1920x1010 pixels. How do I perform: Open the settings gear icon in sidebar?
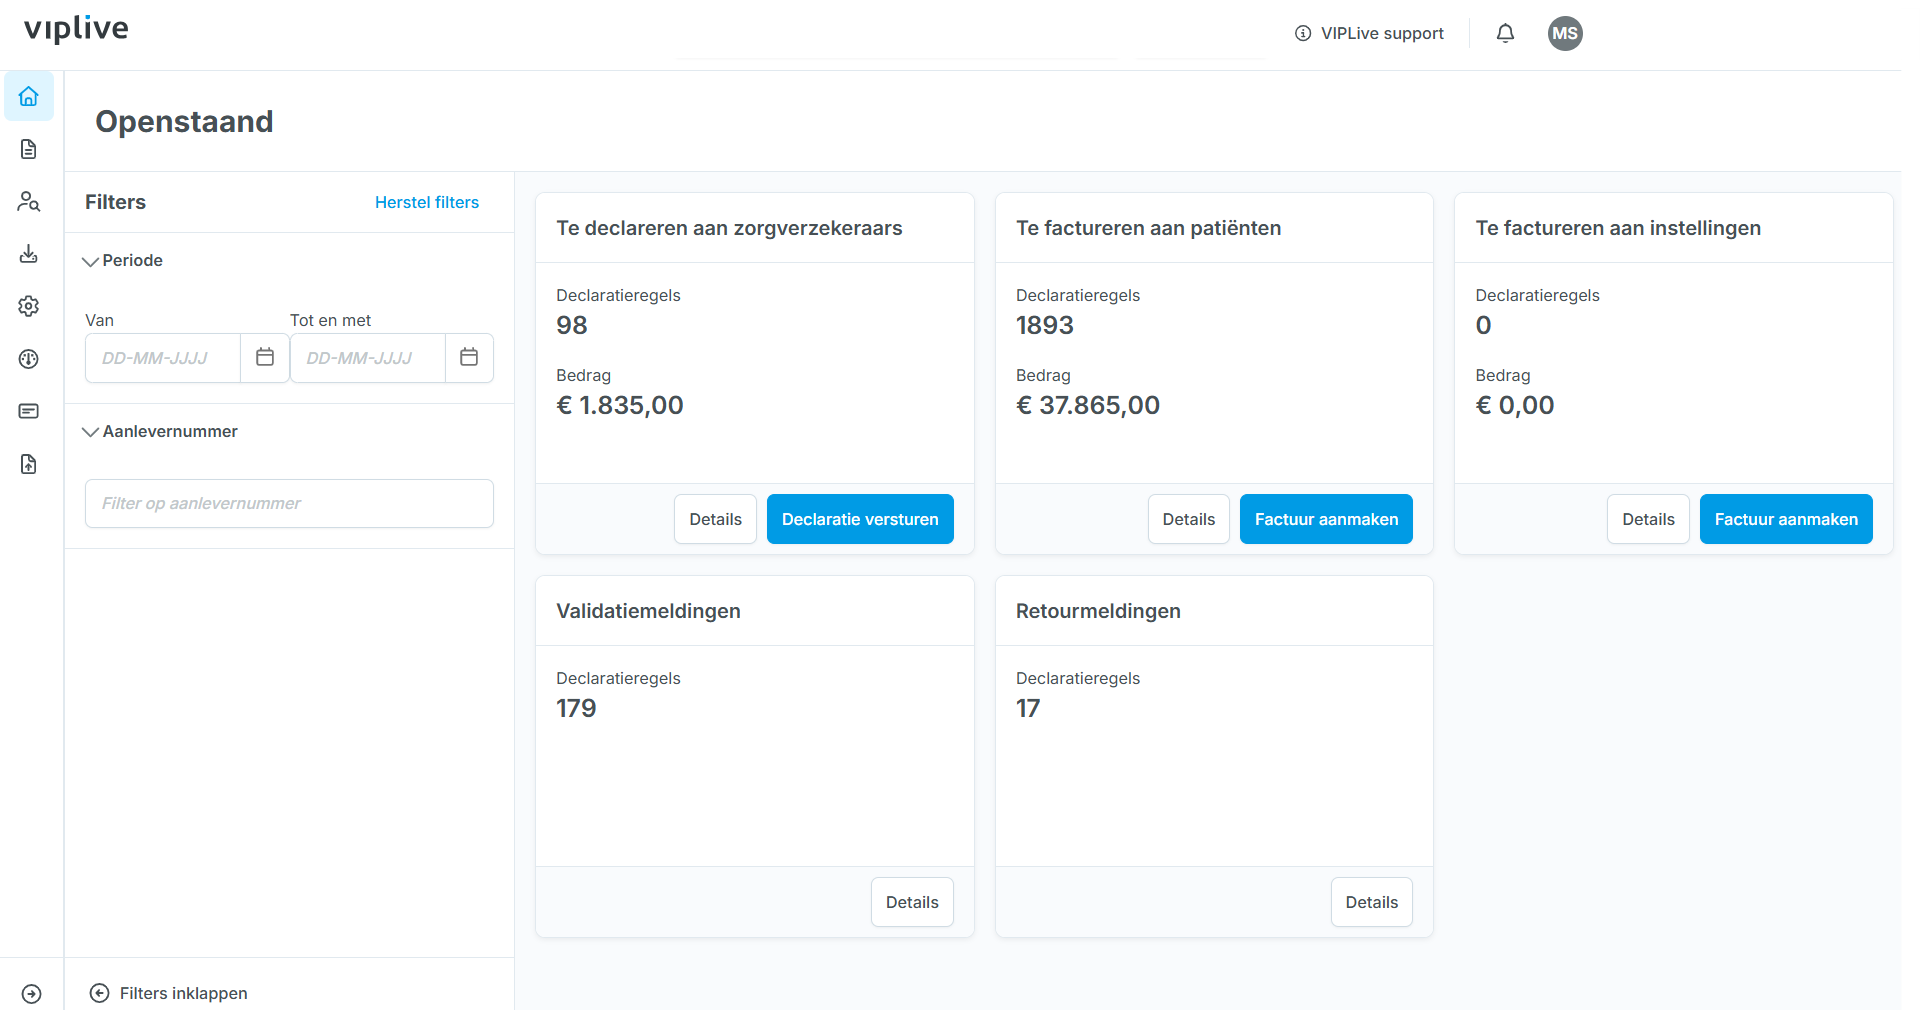pyautogui.click(x=29, y=306)
